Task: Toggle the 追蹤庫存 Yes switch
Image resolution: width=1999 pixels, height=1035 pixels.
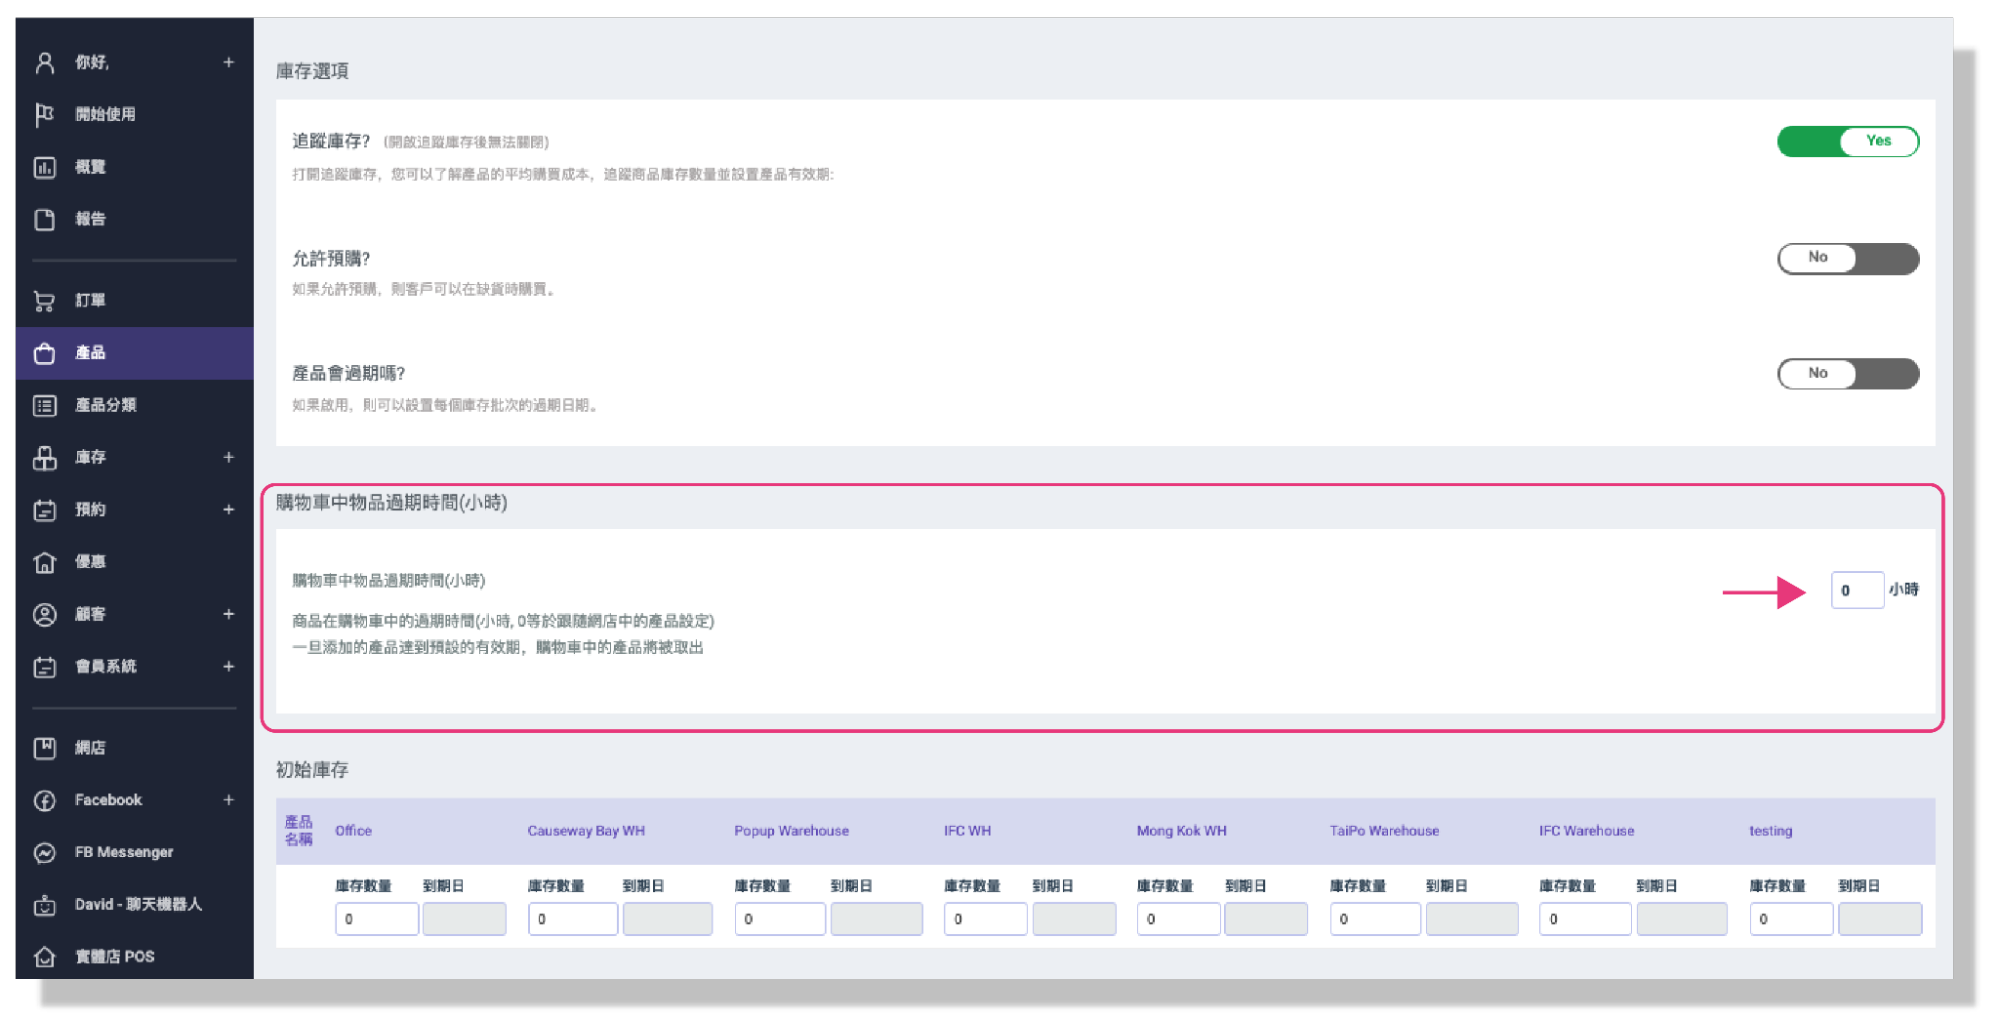Action: [1847, 142]
